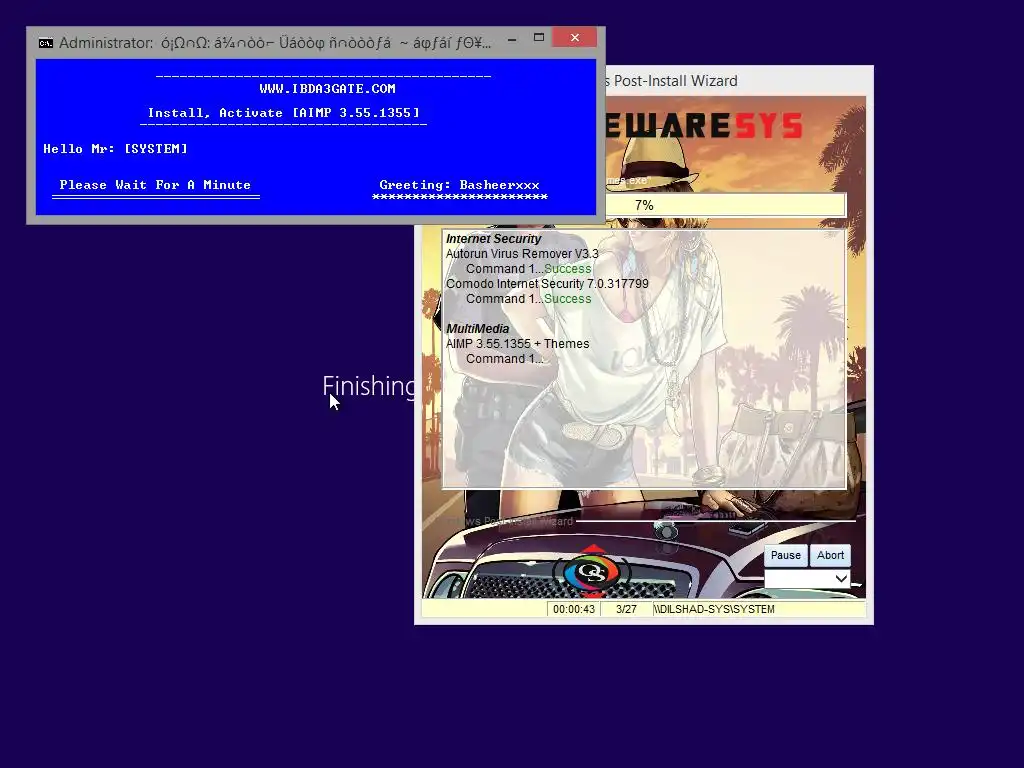The height and width of the screenshot is (768, 1024).
Task: Select Comodo Internet Security 7.0.317799 entry
Action: 547,284
